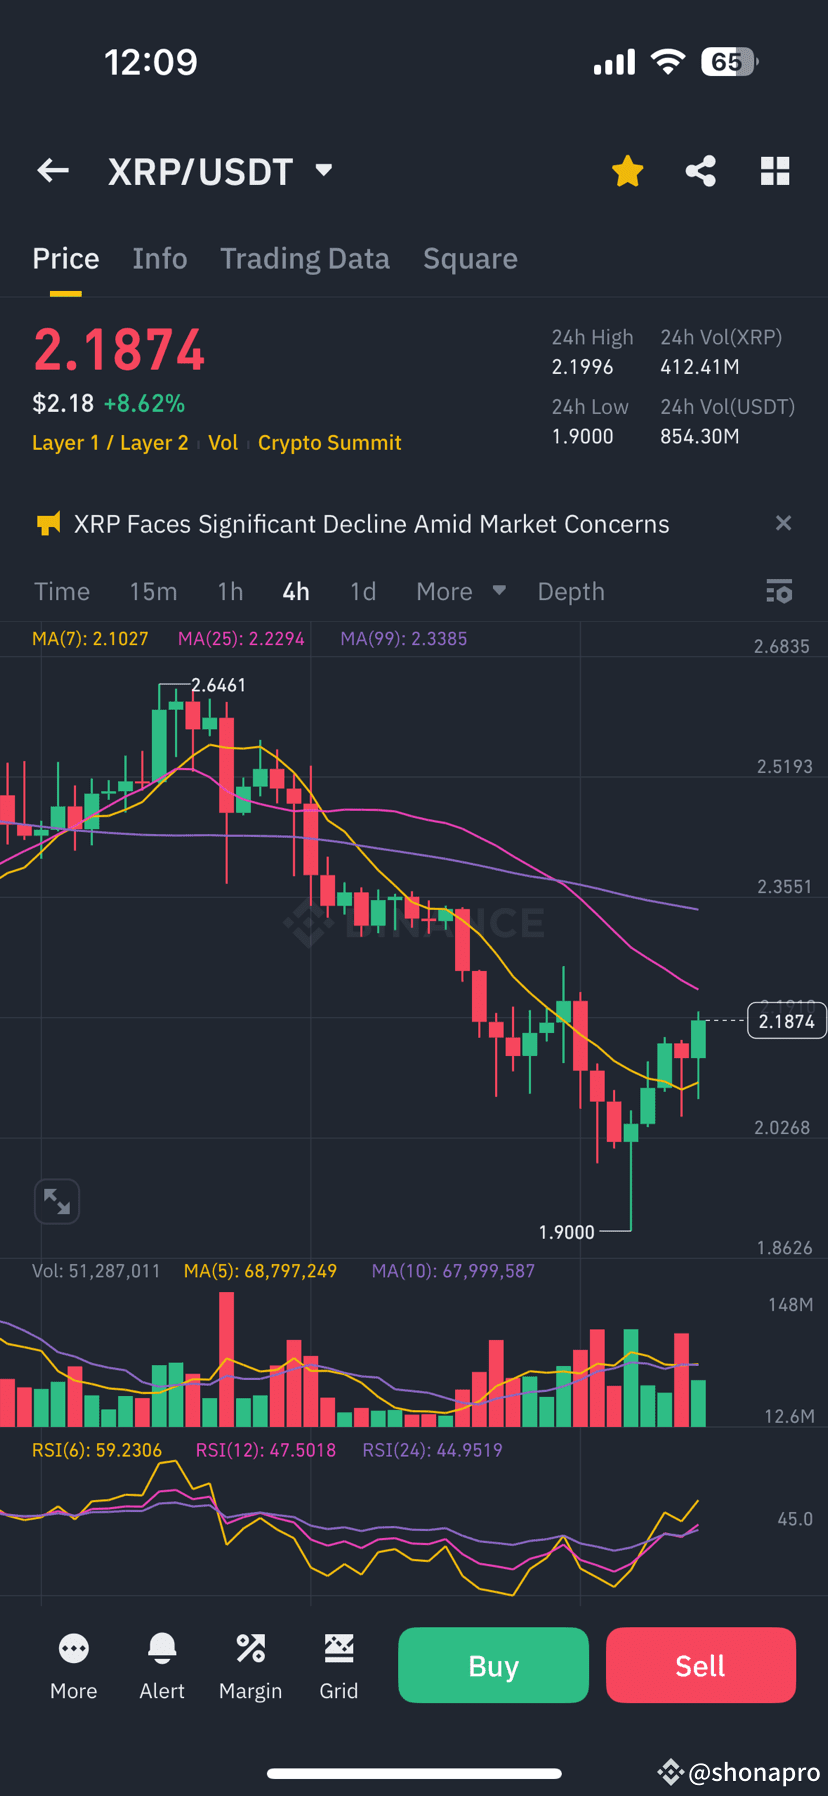Screen dimensions: 828x1796
Task: Dismiss the XRP decline news banner
Action: (784, 523)
